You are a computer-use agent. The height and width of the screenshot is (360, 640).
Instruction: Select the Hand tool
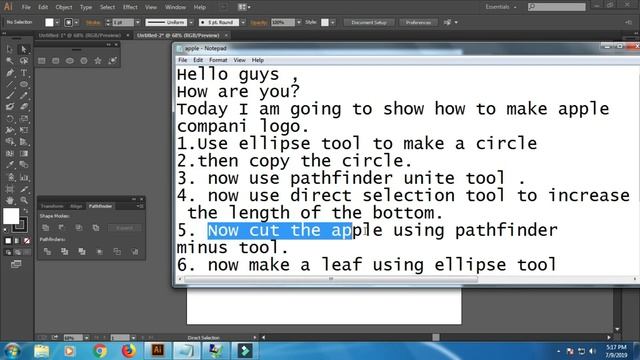point(10,200)
